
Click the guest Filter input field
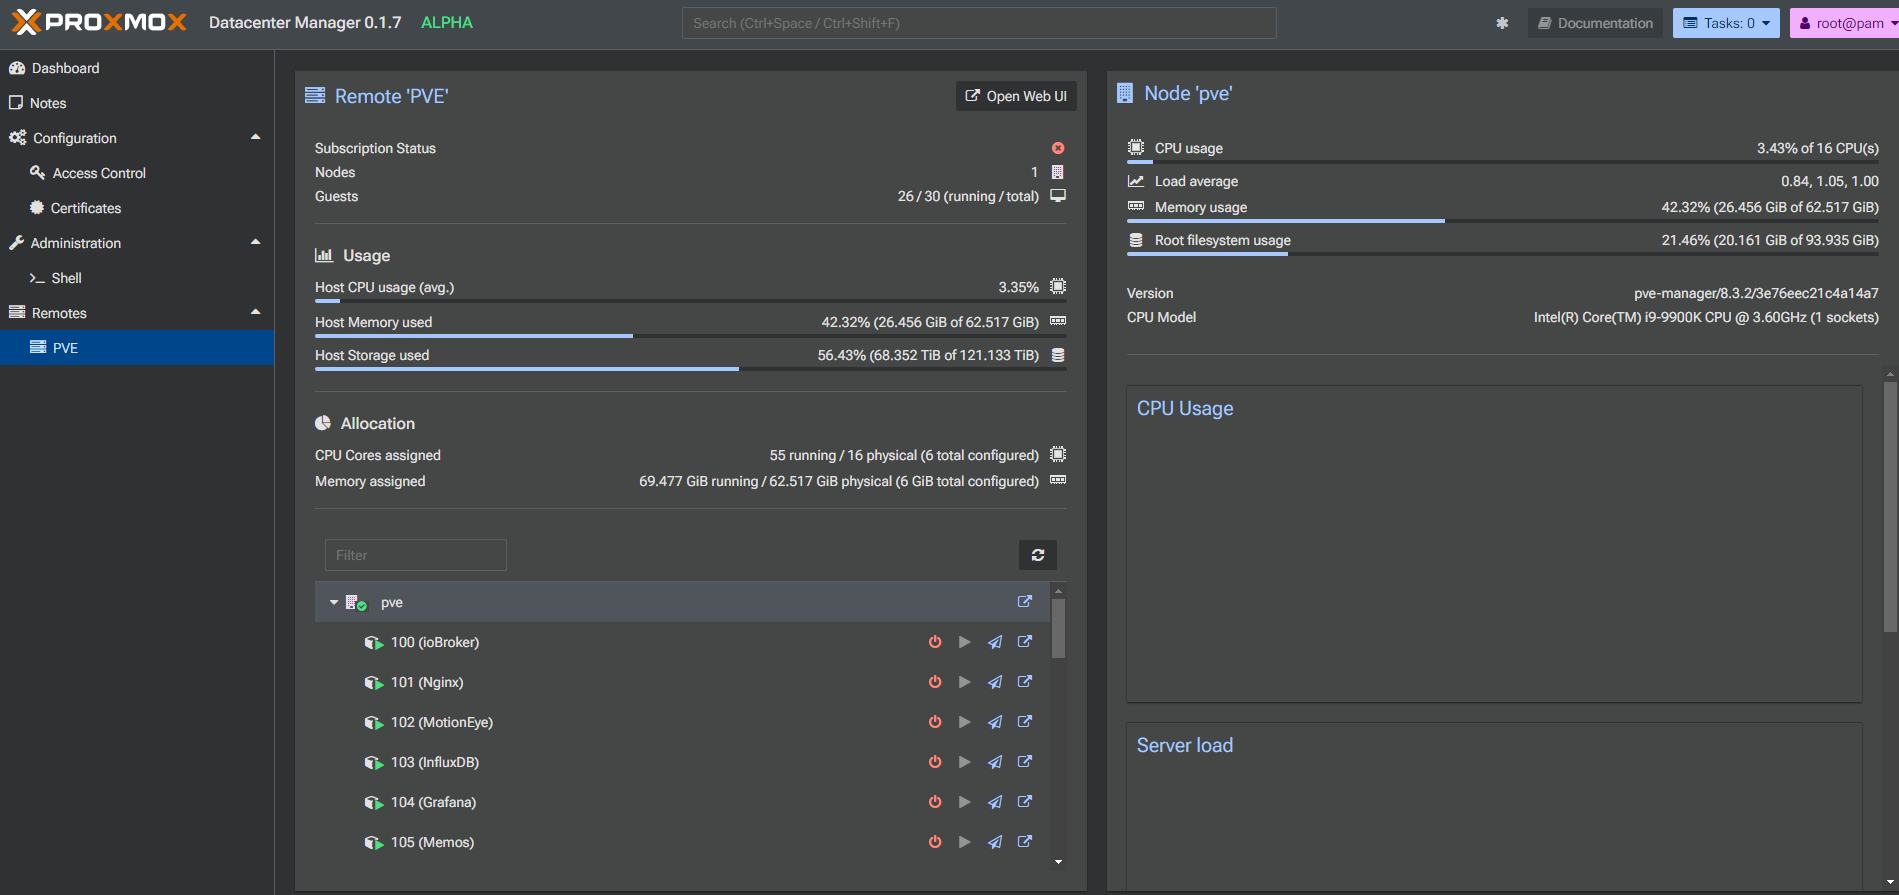(416, 555)
